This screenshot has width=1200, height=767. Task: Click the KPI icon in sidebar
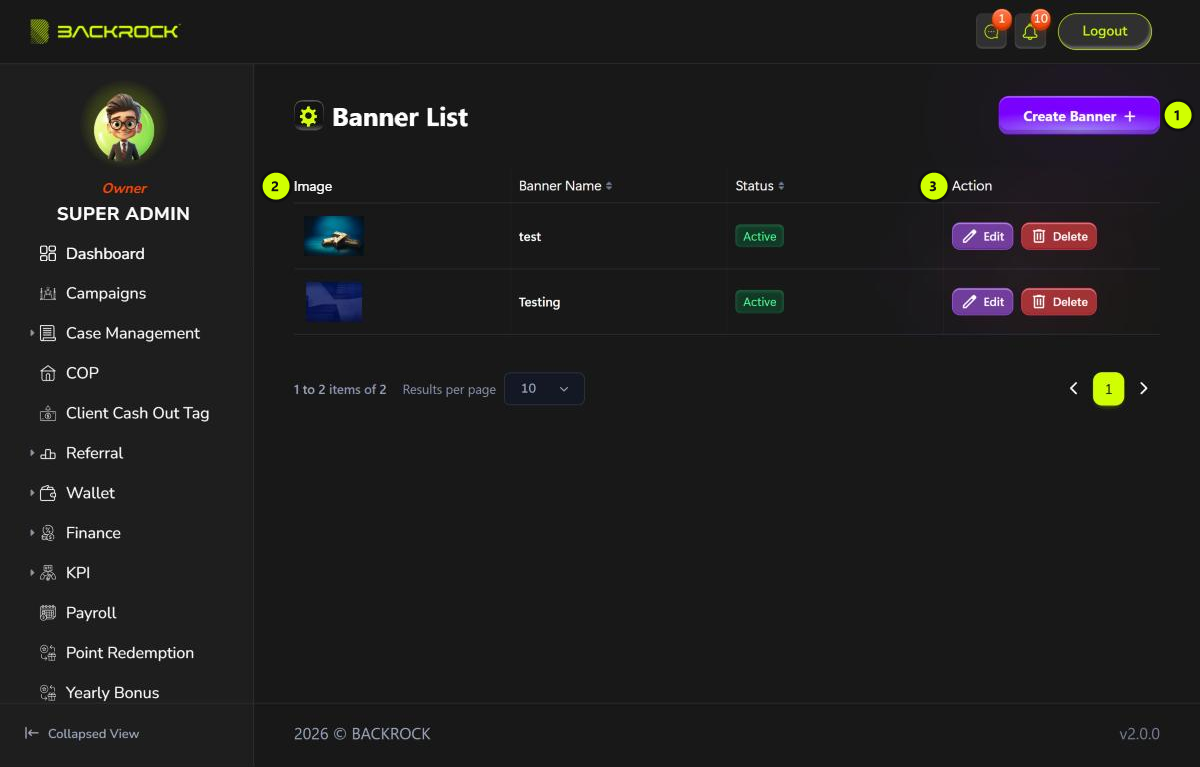[x=48, y=574]
